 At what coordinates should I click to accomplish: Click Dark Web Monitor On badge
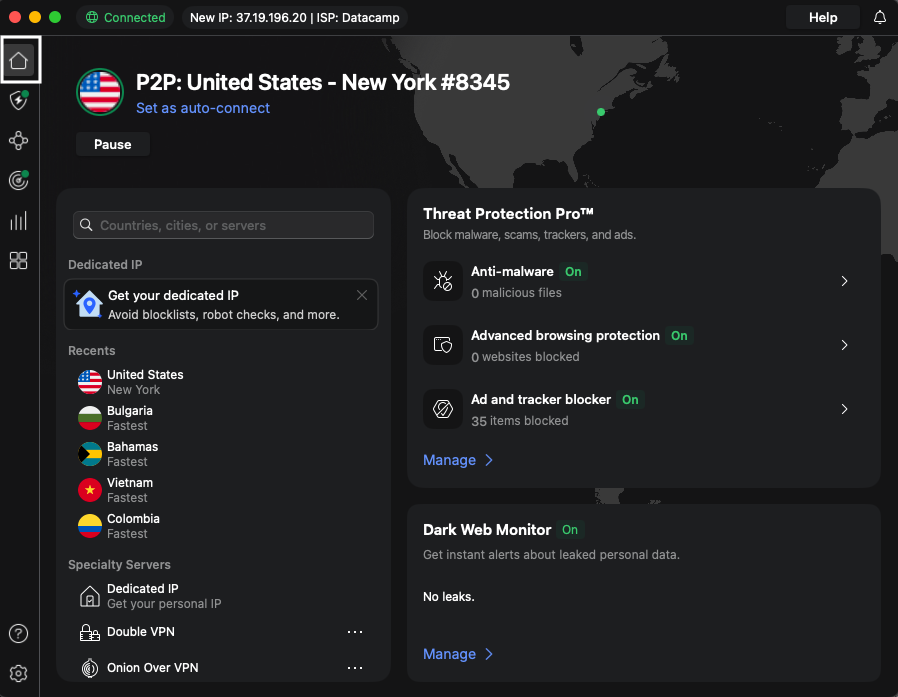tap(570, 530)
